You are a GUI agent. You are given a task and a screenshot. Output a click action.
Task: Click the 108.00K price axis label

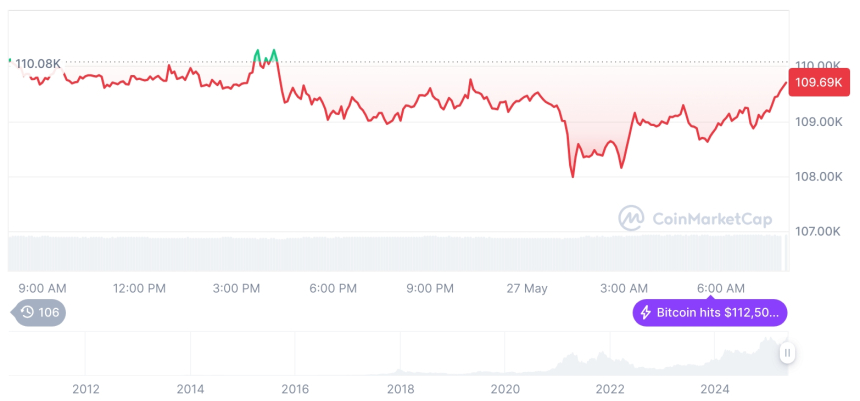(817, 177)
